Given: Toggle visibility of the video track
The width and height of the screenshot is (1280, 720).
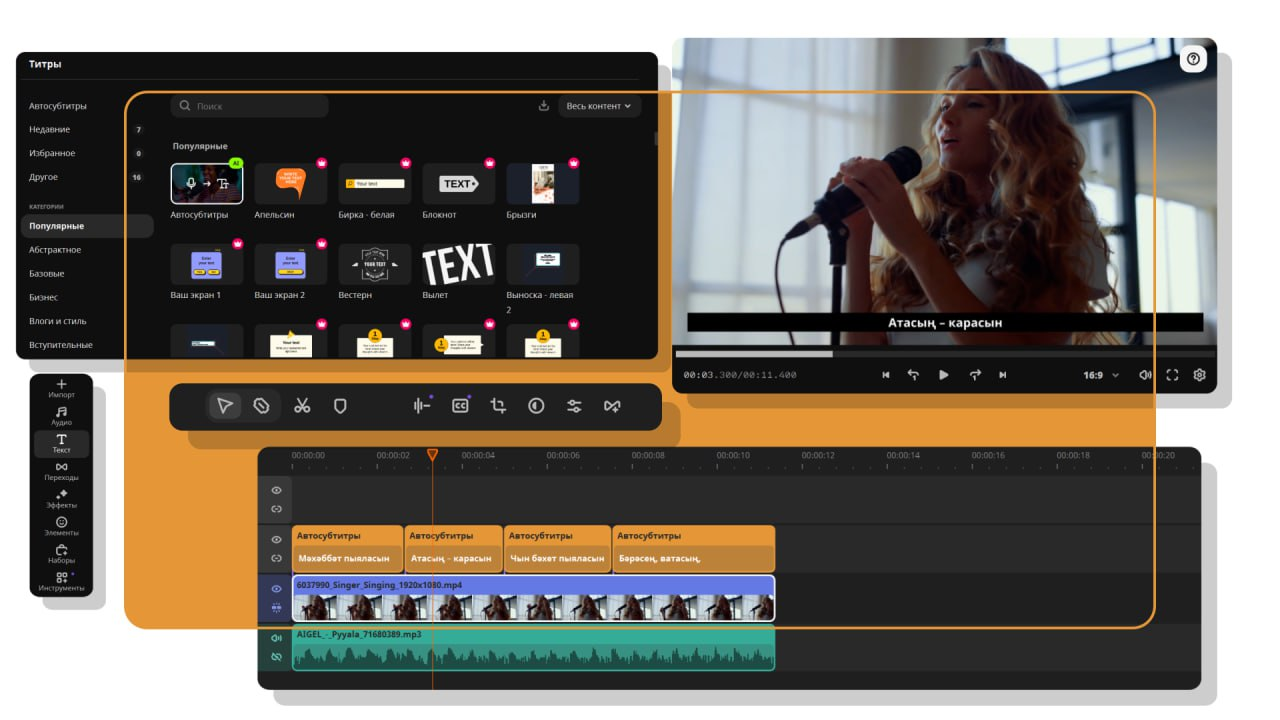Looking at the screenshot, I should (x=277, y=589).
